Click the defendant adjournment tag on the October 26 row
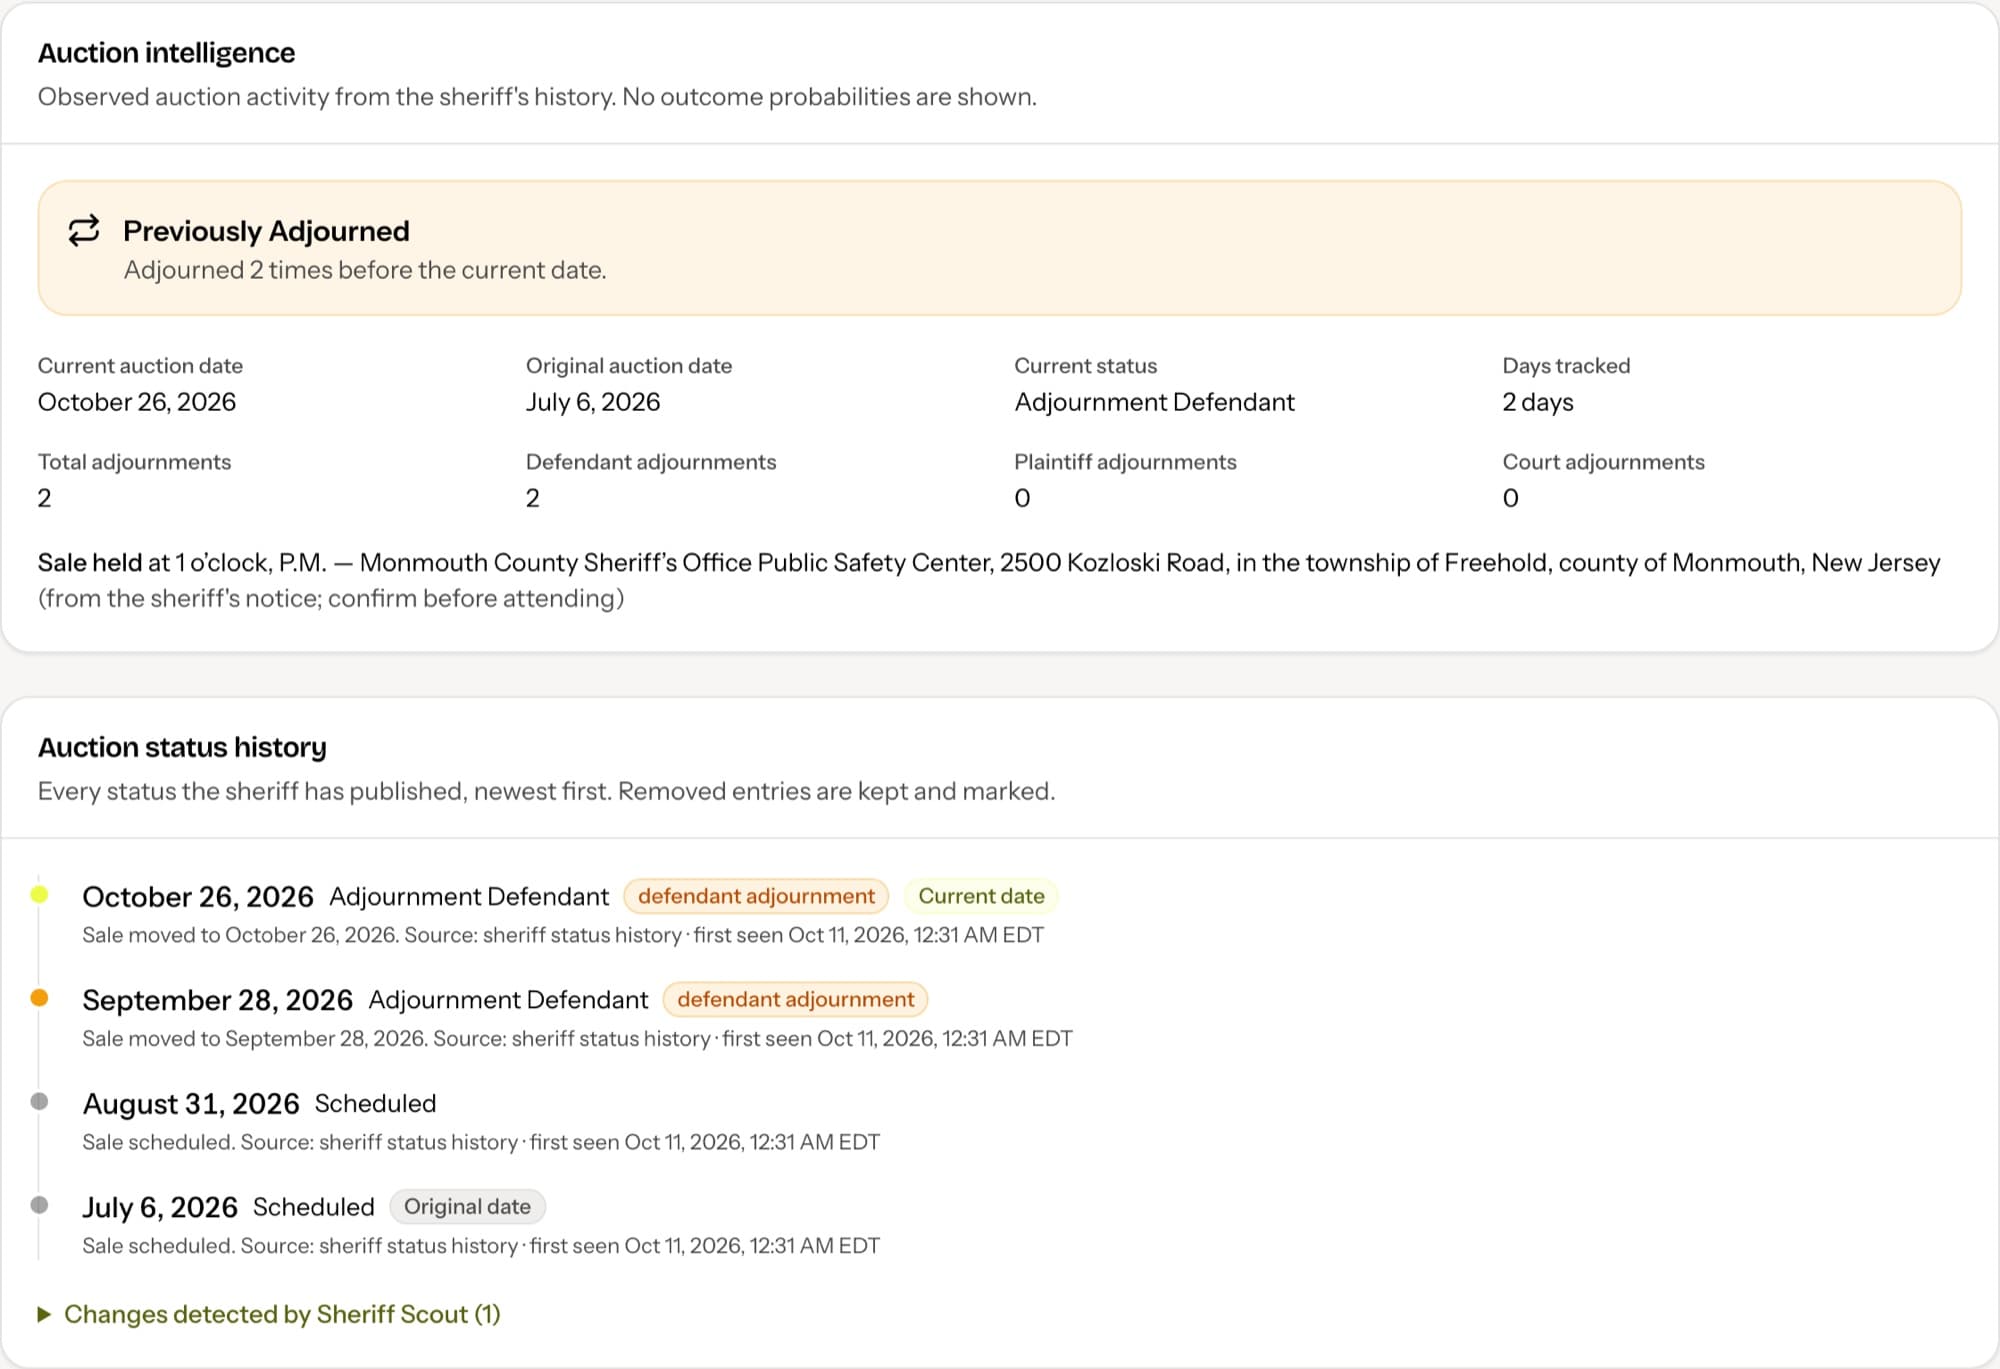 [x=756, y=896]
